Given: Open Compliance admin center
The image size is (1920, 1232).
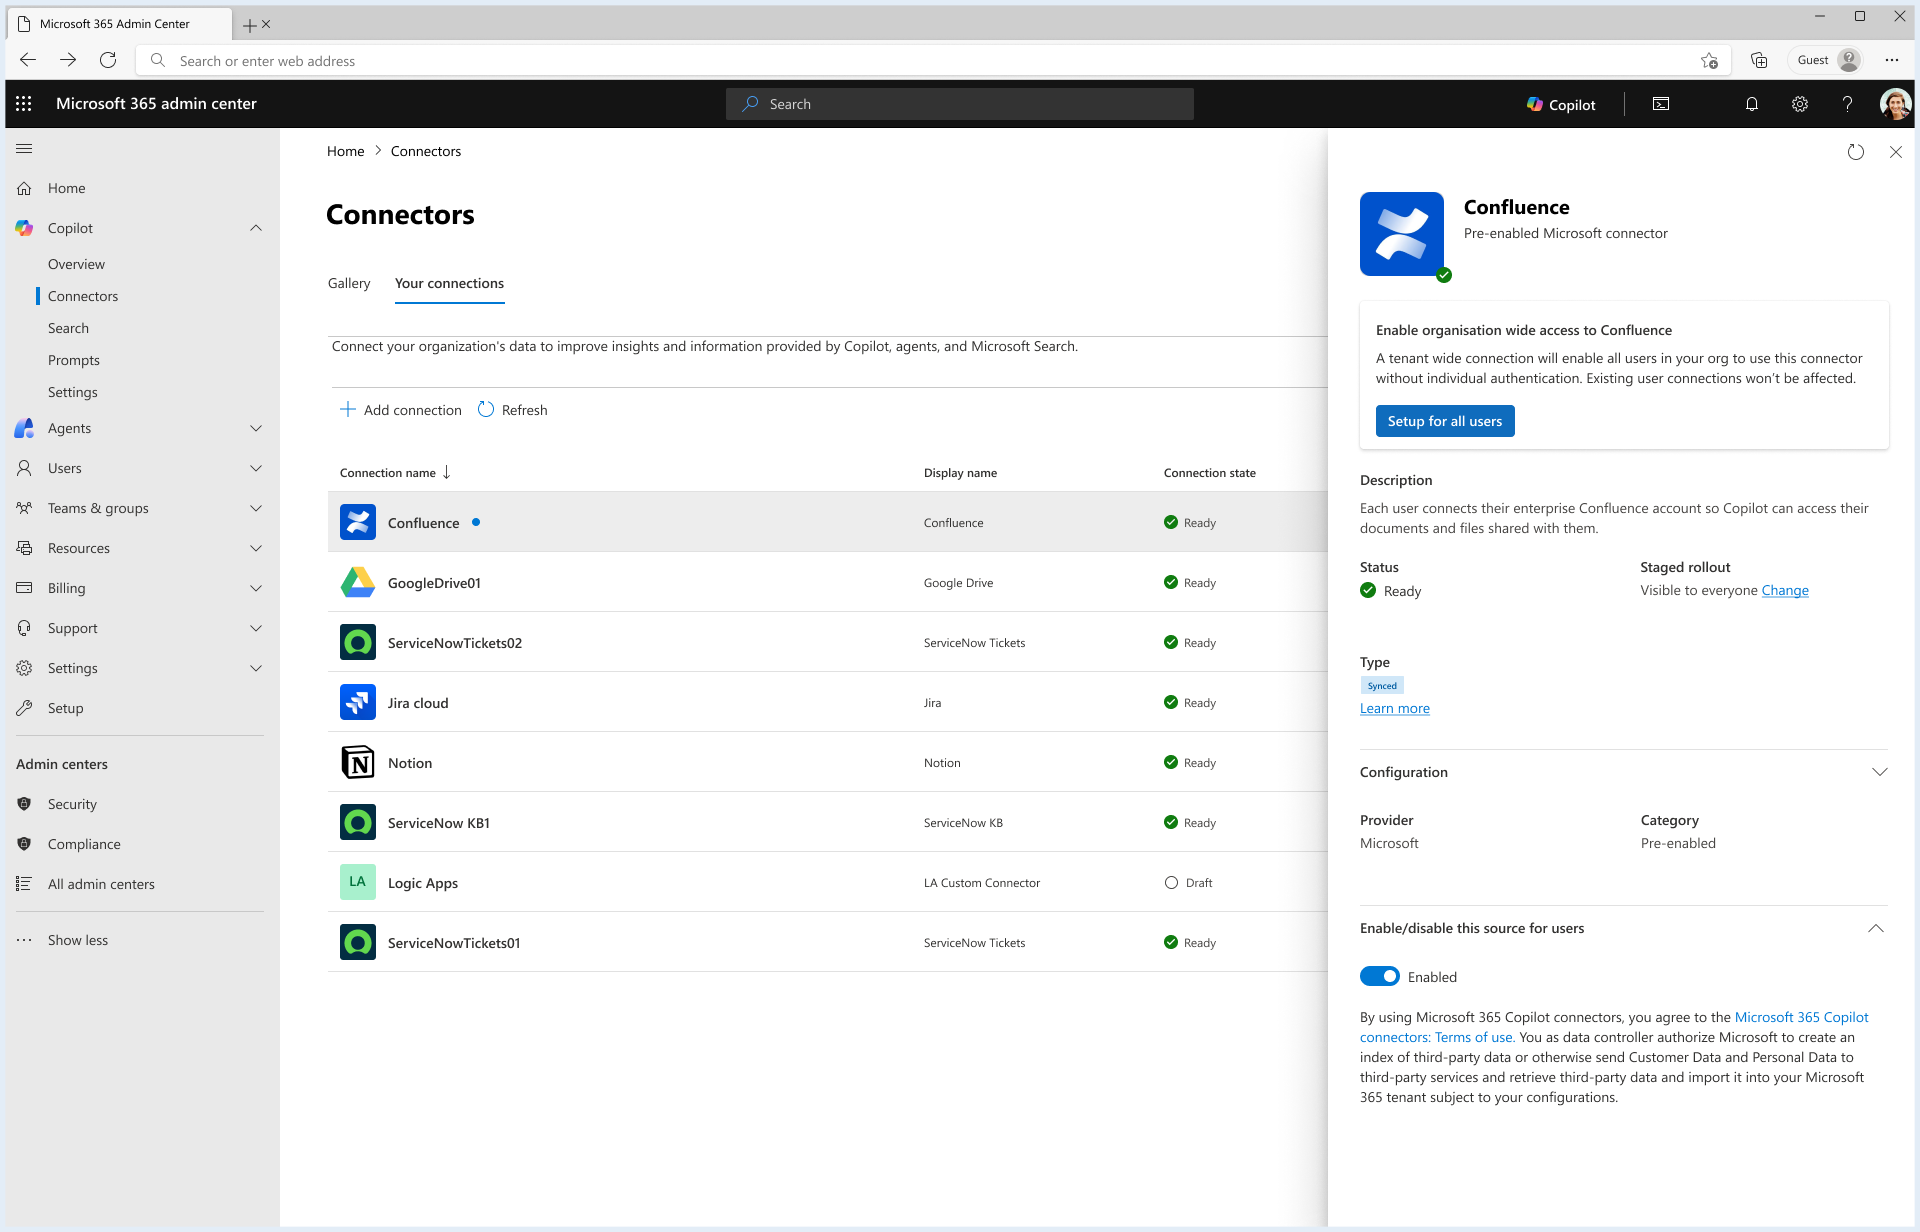Looking at the screenshot, I should (x=84, y=844).
